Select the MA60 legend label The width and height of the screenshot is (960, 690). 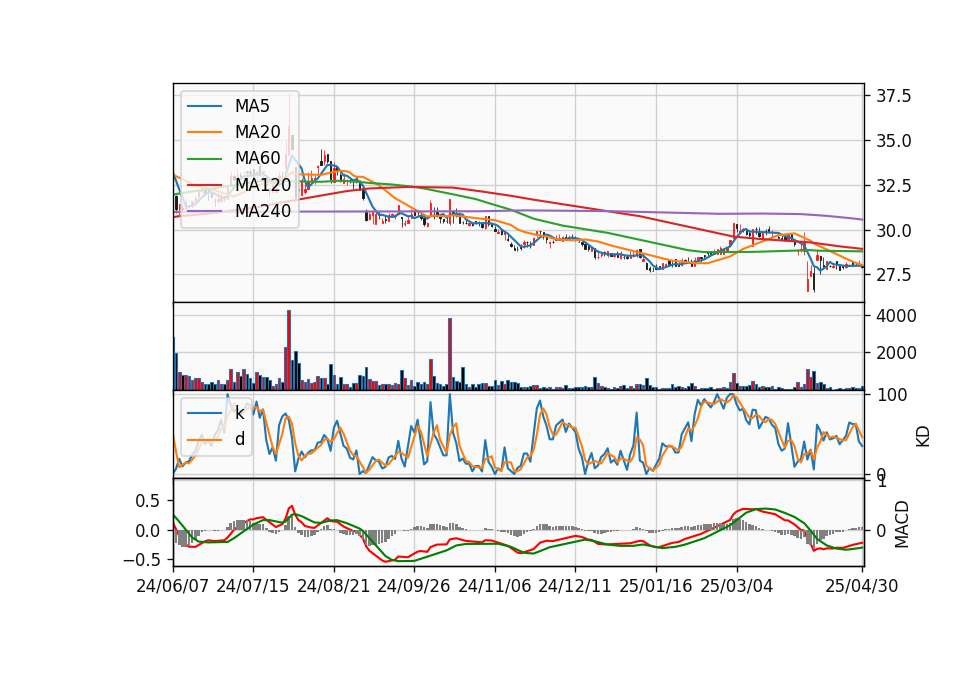(x=257, y=158)
